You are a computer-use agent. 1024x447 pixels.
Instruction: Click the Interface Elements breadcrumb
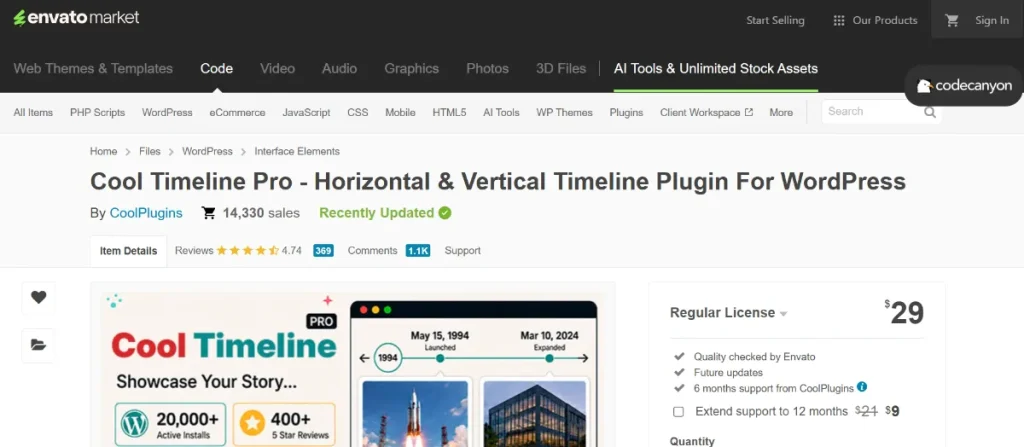click(297, 151)
